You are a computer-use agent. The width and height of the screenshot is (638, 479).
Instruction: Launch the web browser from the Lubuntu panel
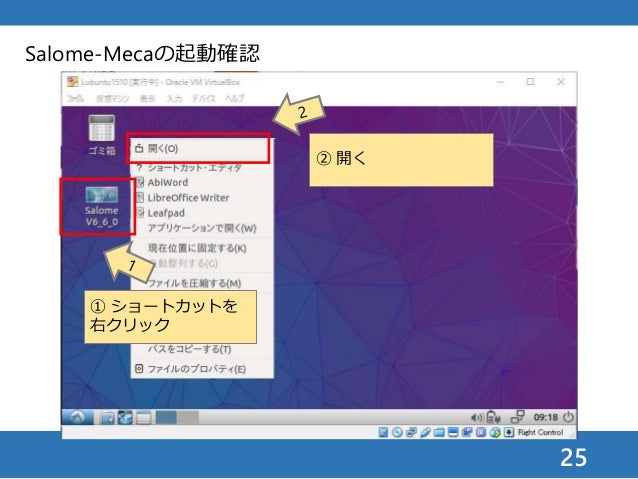point(125,418)
